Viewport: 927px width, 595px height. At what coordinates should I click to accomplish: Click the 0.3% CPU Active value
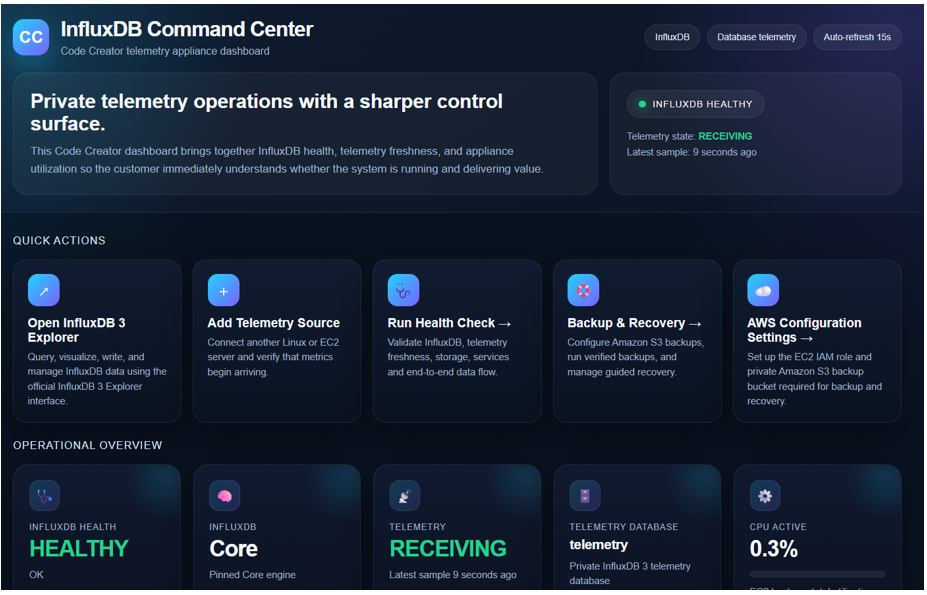pos(773,549)
